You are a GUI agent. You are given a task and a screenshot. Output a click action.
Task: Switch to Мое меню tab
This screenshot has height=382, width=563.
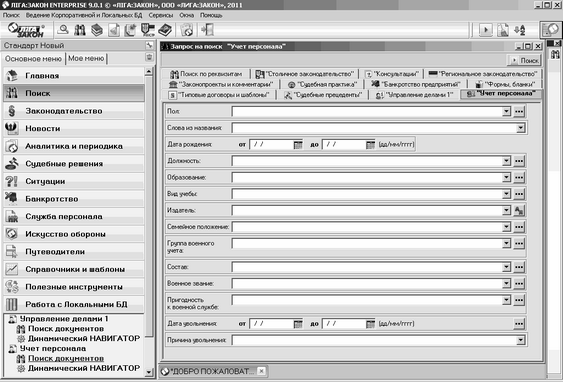tap(86, 59)
